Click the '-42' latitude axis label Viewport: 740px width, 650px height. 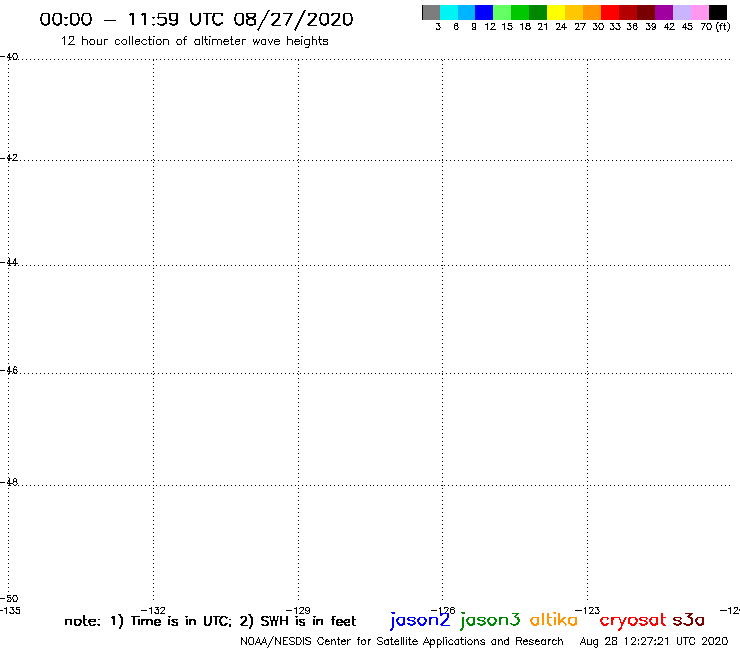coord(9,157)
